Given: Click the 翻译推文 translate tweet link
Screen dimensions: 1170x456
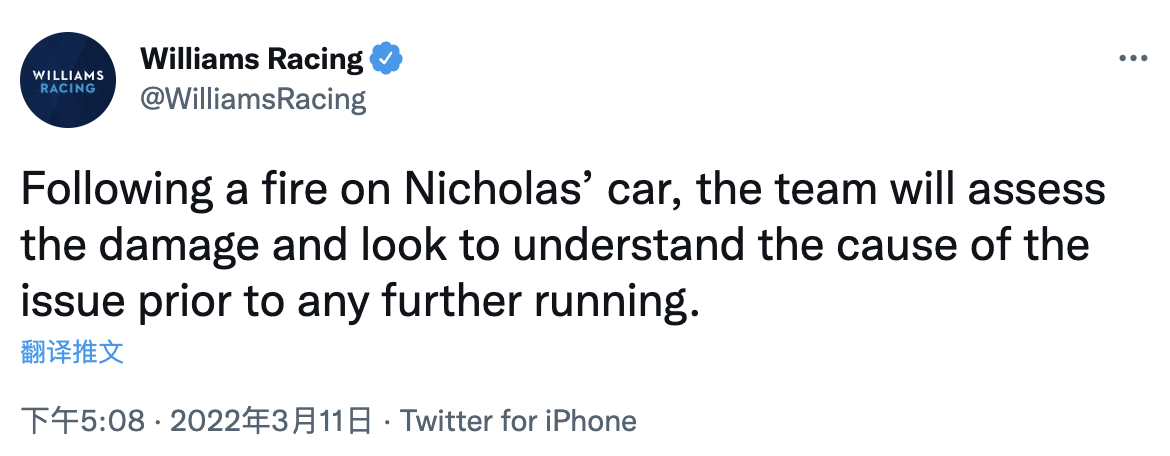Looking at the screenshot, I should click(x=72, y=351).
